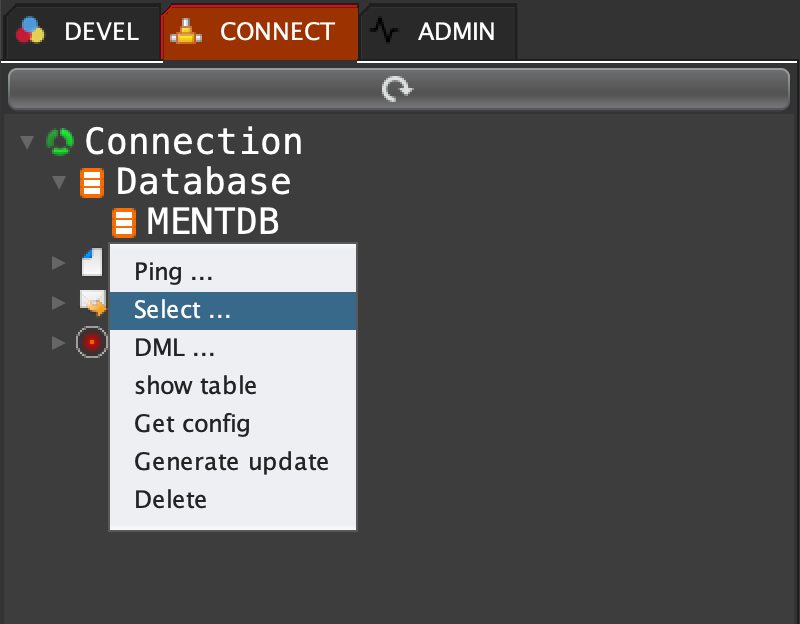Expand the mail envelope tree node
Screen dimensions: 800x624
point(59,302)
